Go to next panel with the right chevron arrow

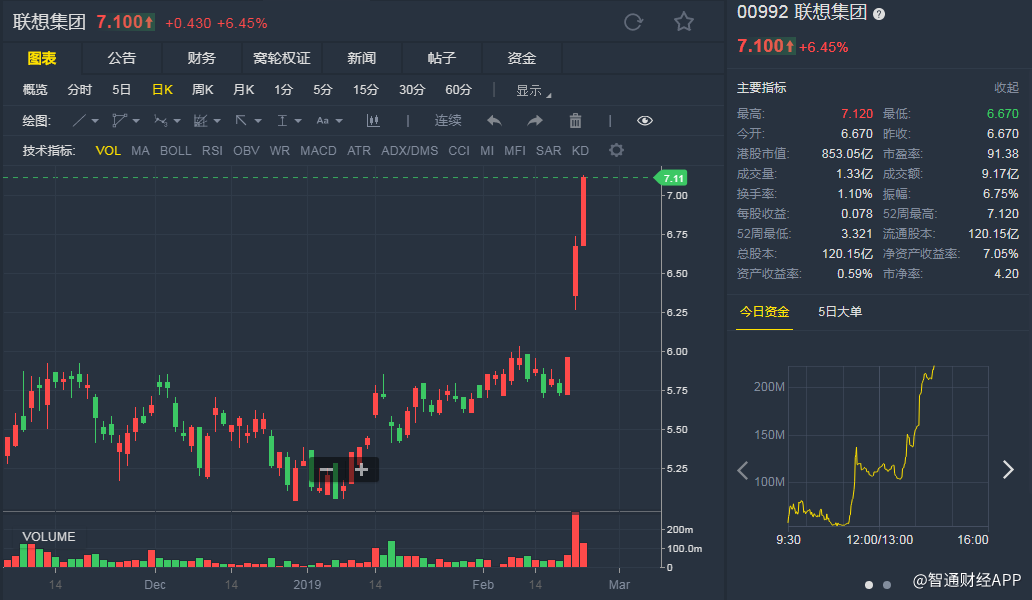1008,469
